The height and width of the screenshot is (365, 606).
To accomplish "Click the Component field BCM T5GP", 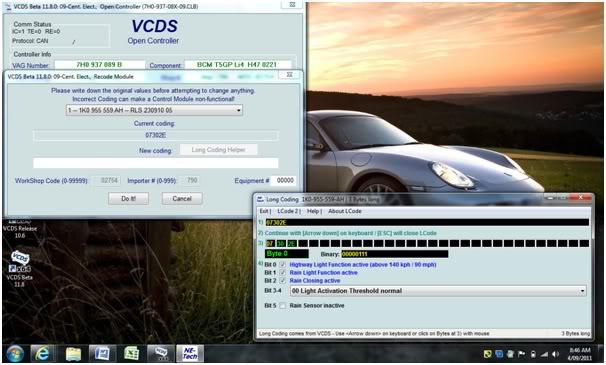I will pos(237,65).
